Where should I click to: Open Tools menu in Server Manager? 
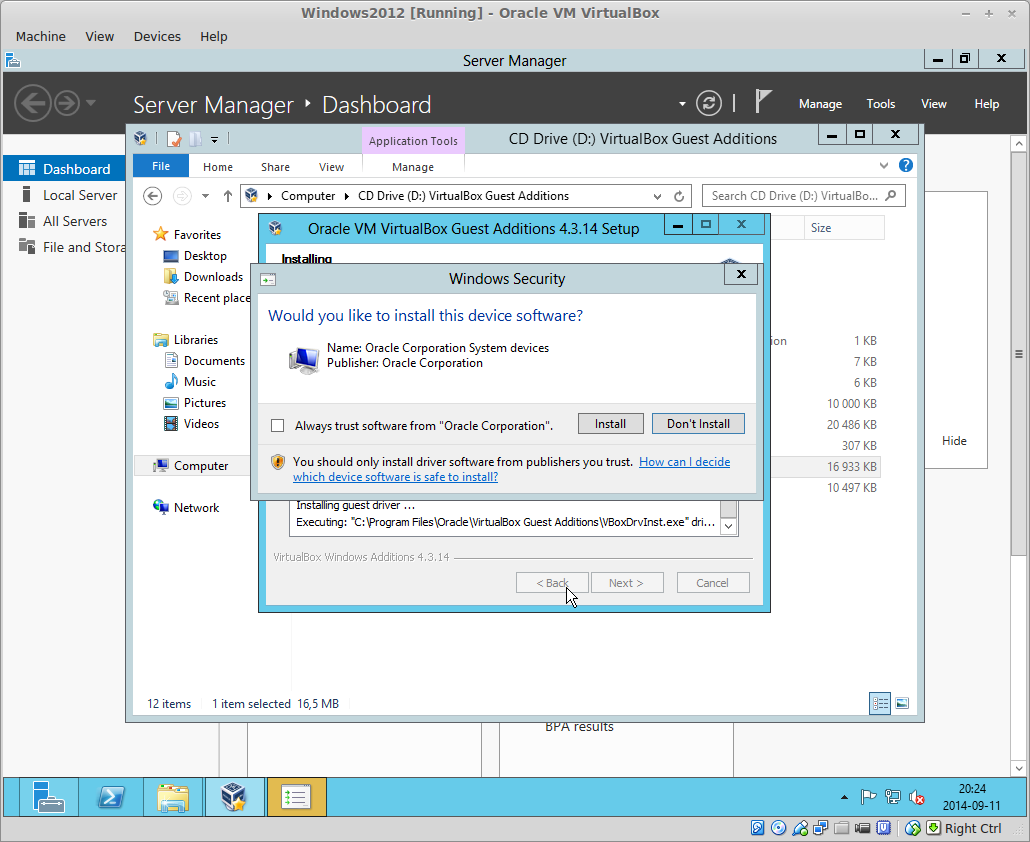pyautogui.click(x=880, y=104)
